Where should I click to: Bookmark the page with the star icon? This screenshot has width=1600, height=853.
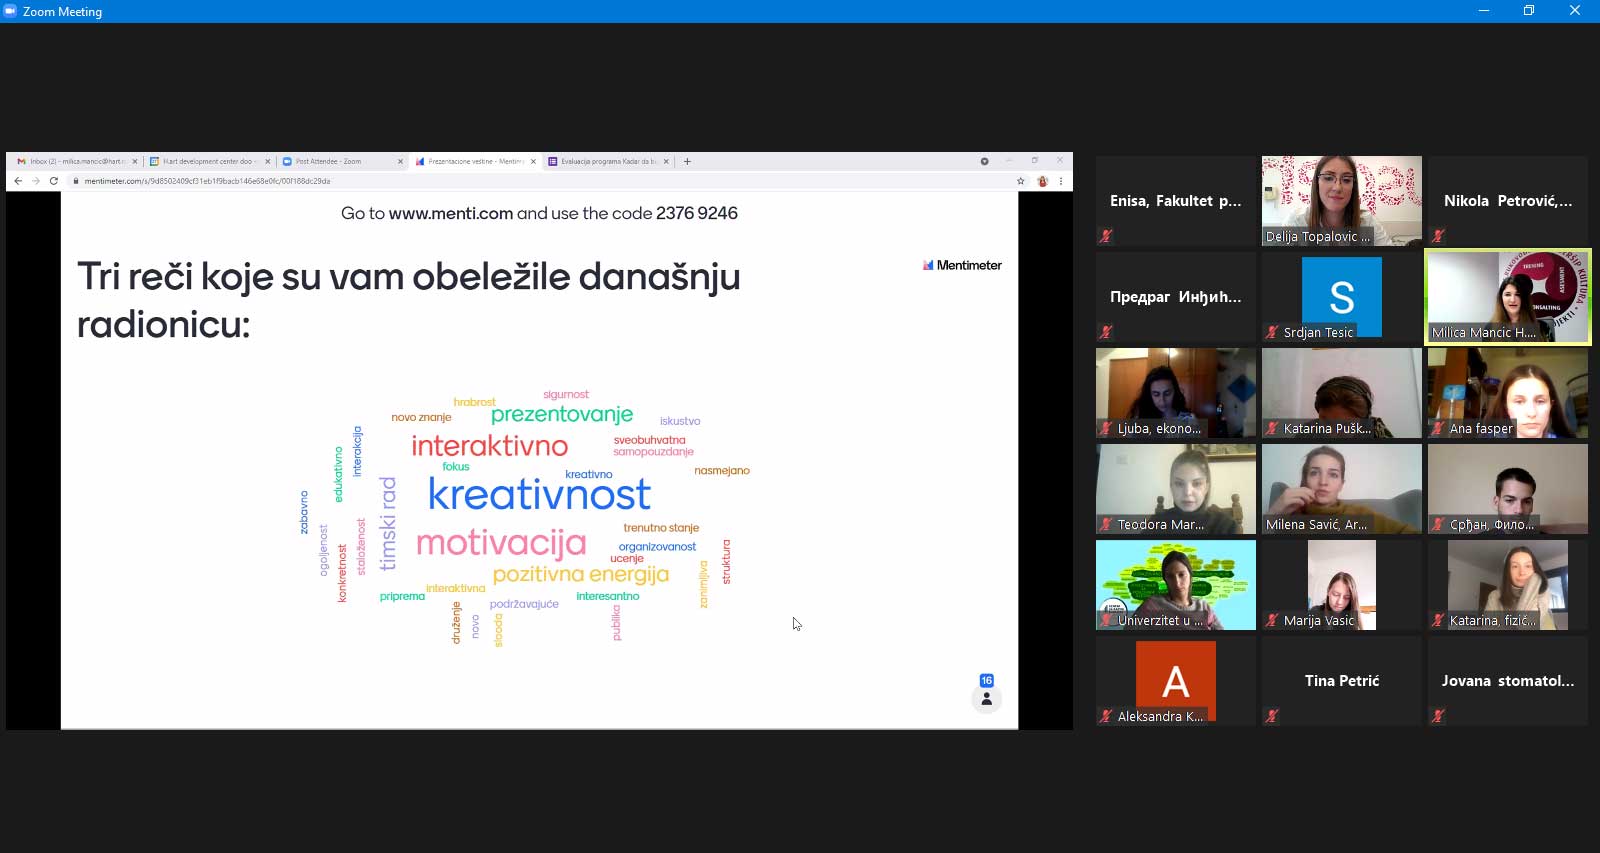pos(1020,181)
